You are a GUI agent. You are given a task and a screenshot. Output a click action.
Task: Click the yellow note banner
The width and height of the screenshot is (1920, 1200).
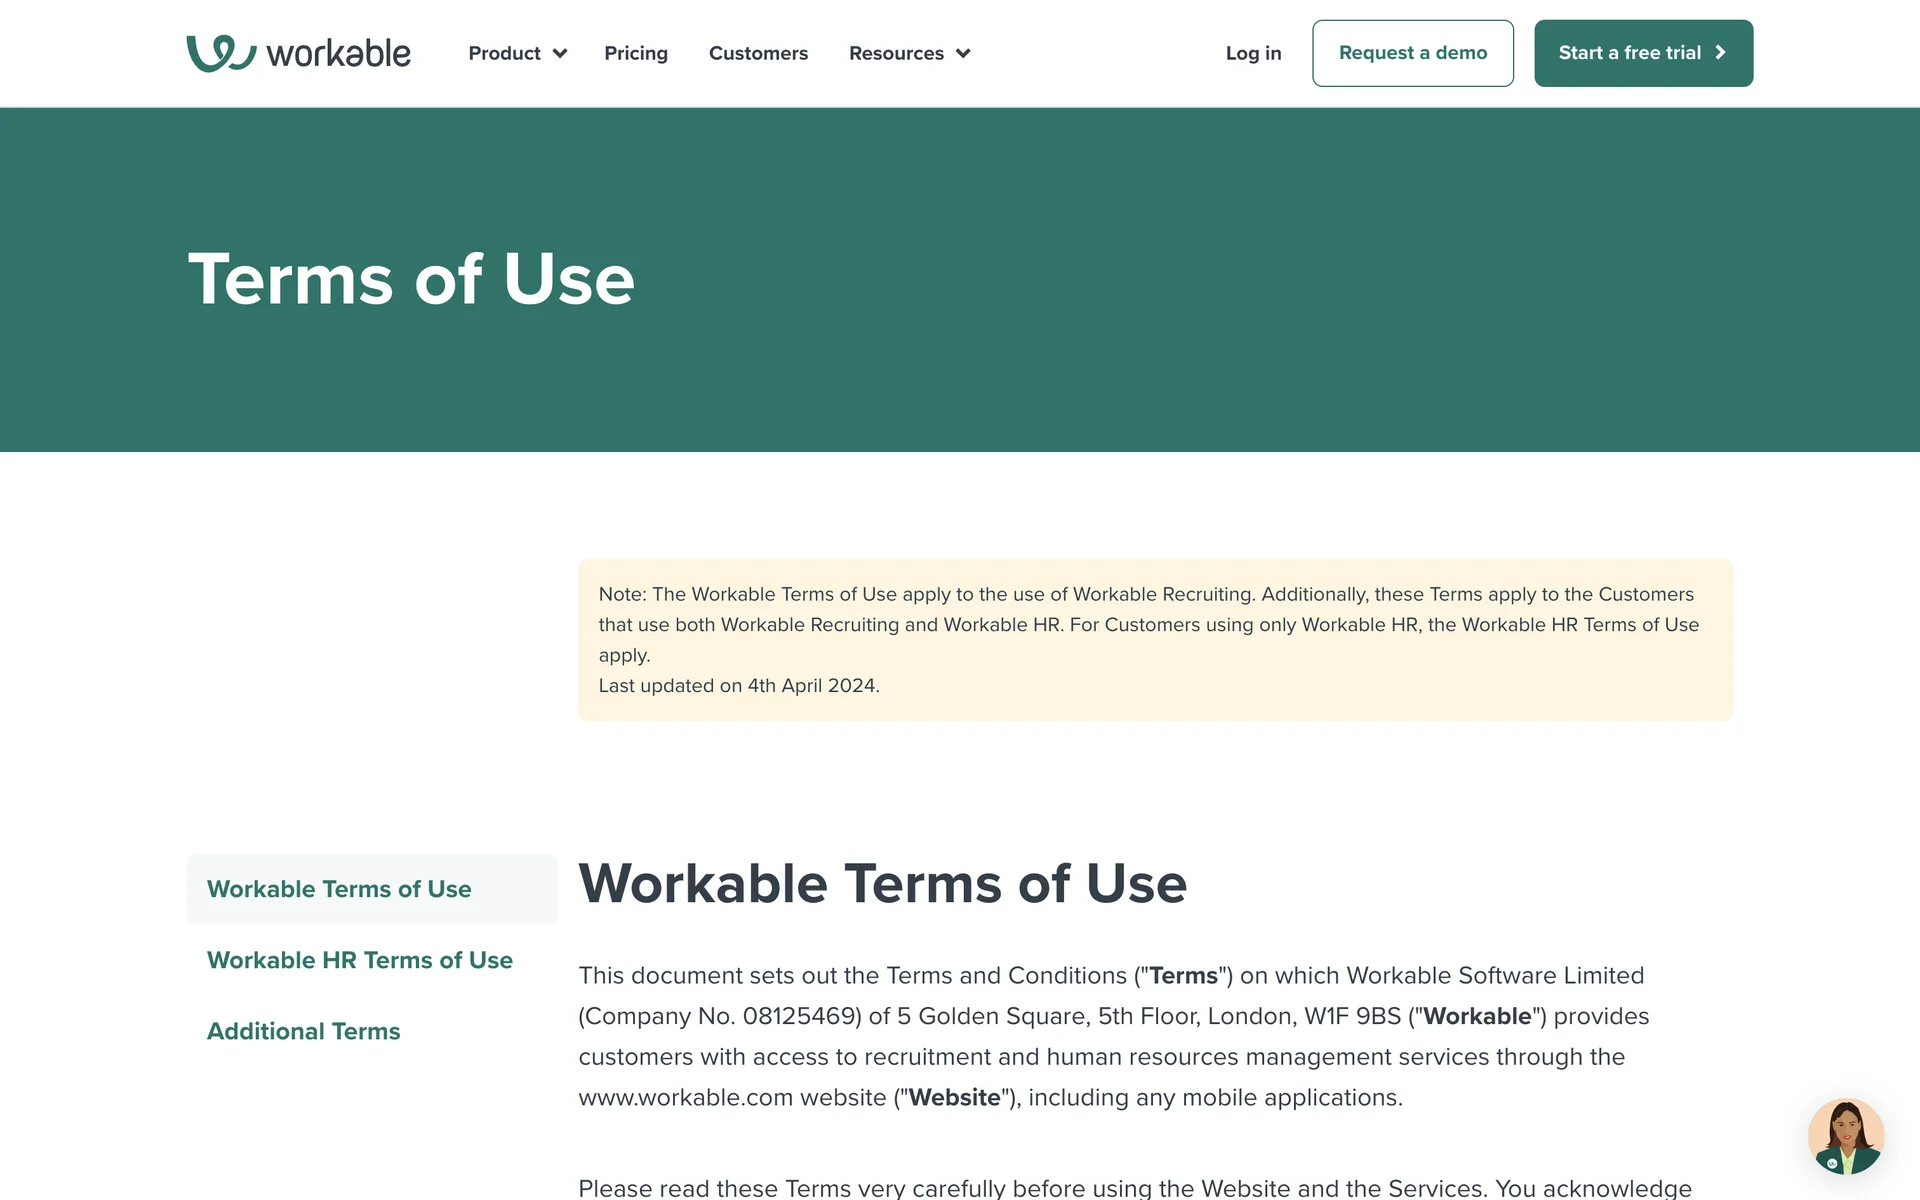(x=1154, y=640)
